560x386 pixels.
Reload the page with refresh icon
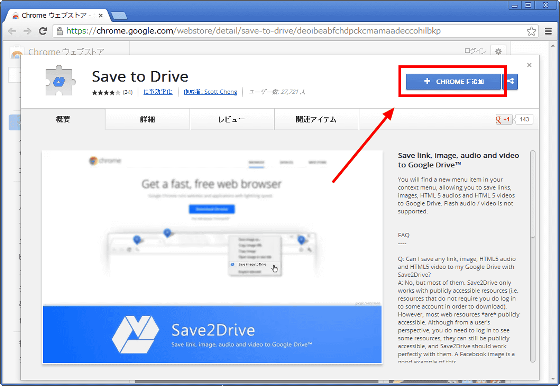click(43, 31)
